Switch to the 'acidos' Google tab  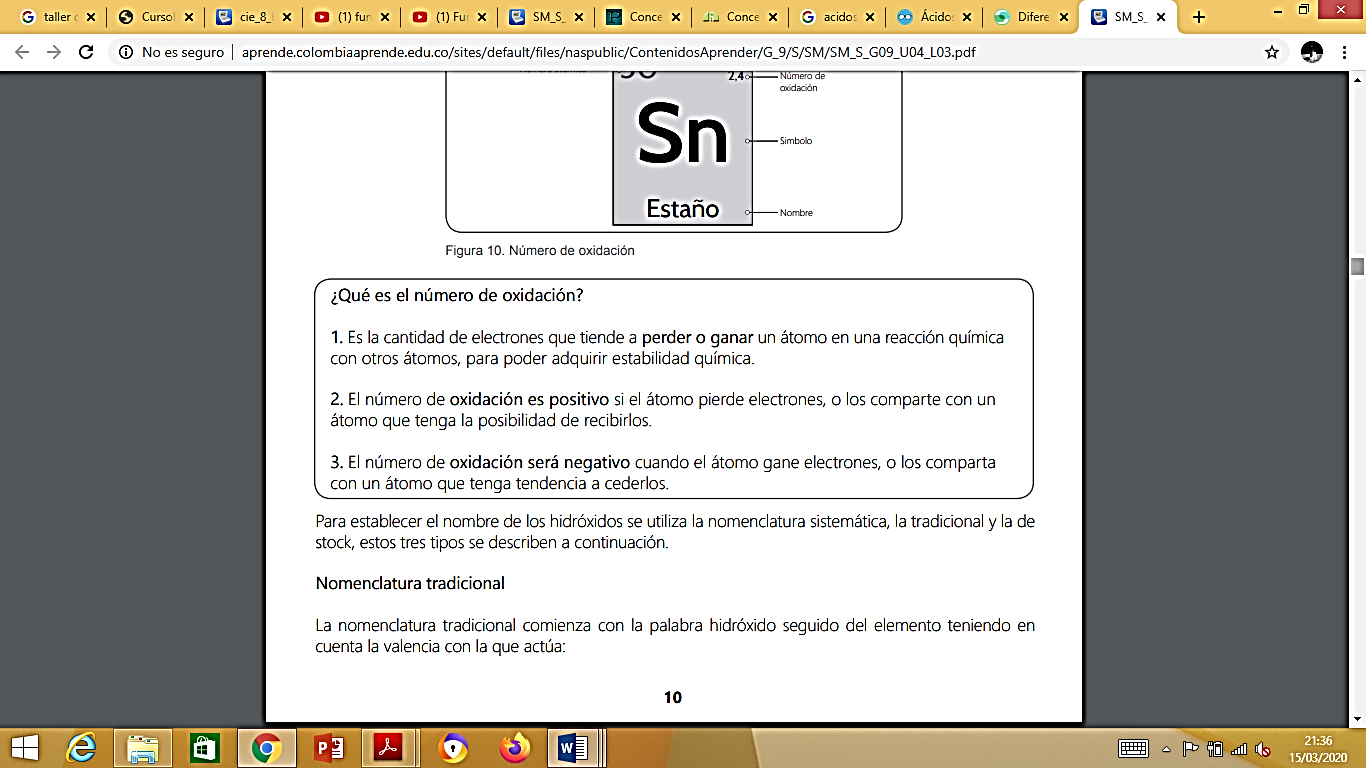(x=841, y=17)
